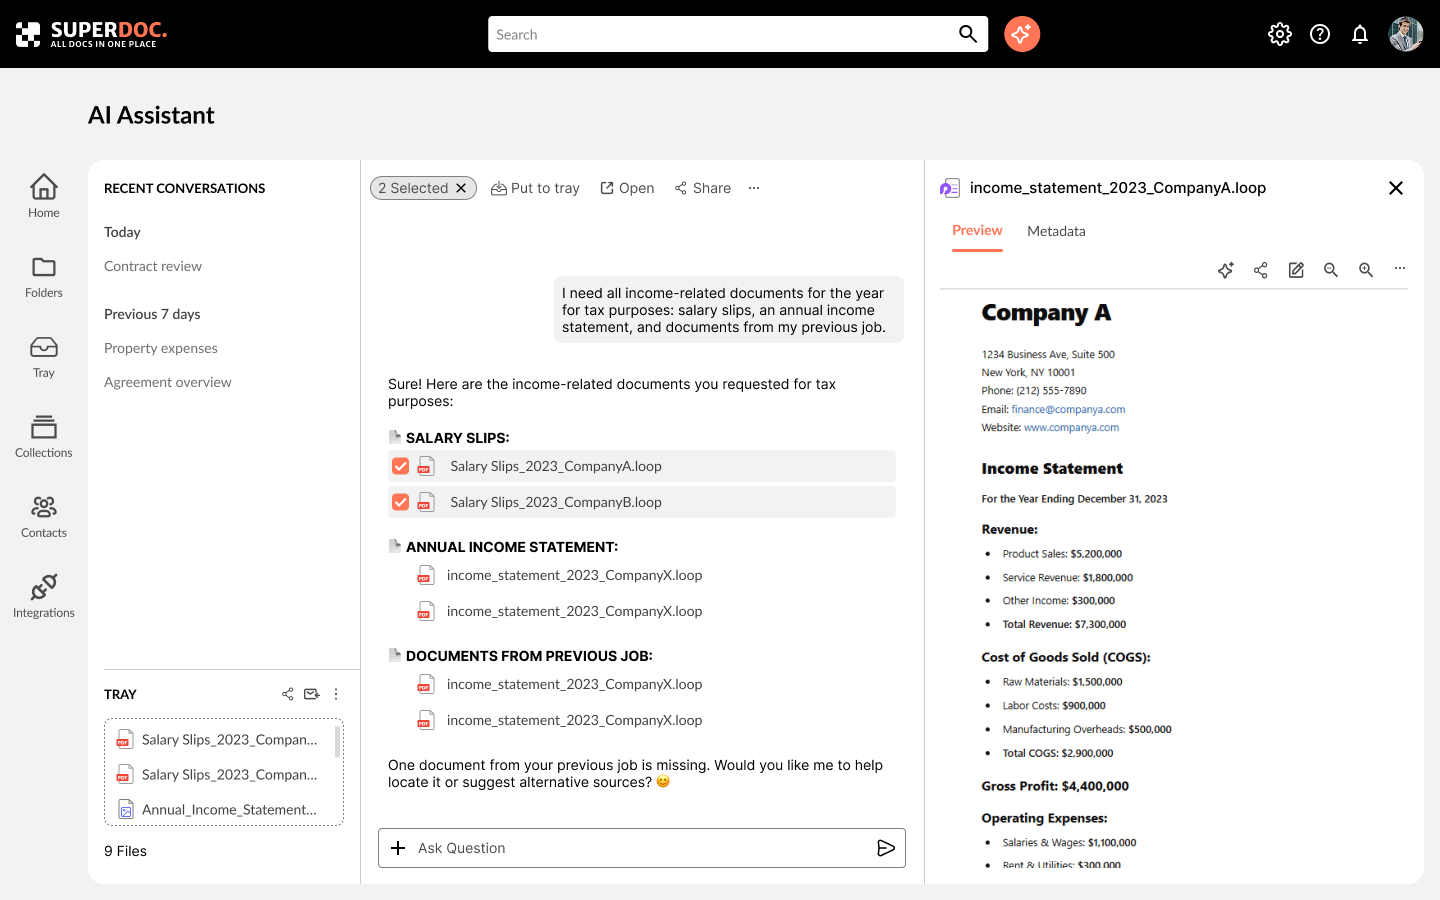Open the Tray options three-dot menu

[336, 694]
